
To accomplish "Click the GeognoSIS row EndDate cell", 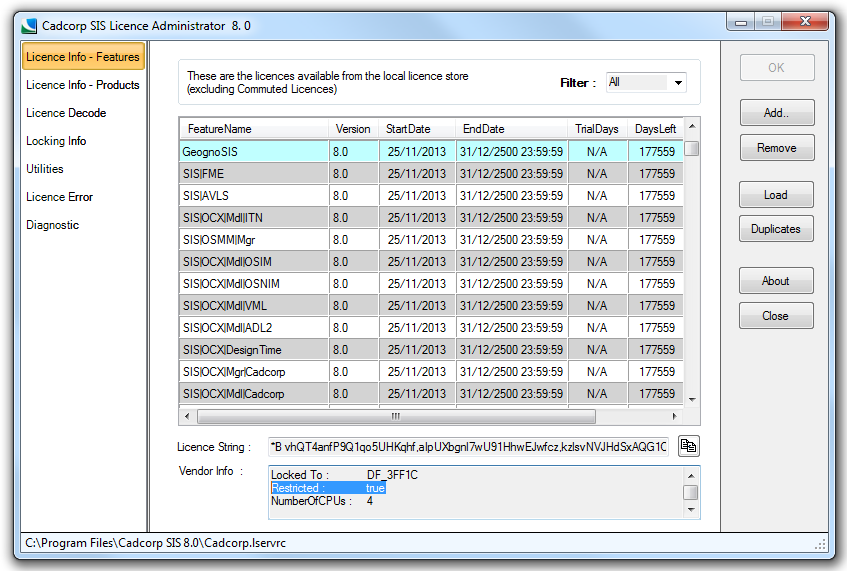I will 512,152.
